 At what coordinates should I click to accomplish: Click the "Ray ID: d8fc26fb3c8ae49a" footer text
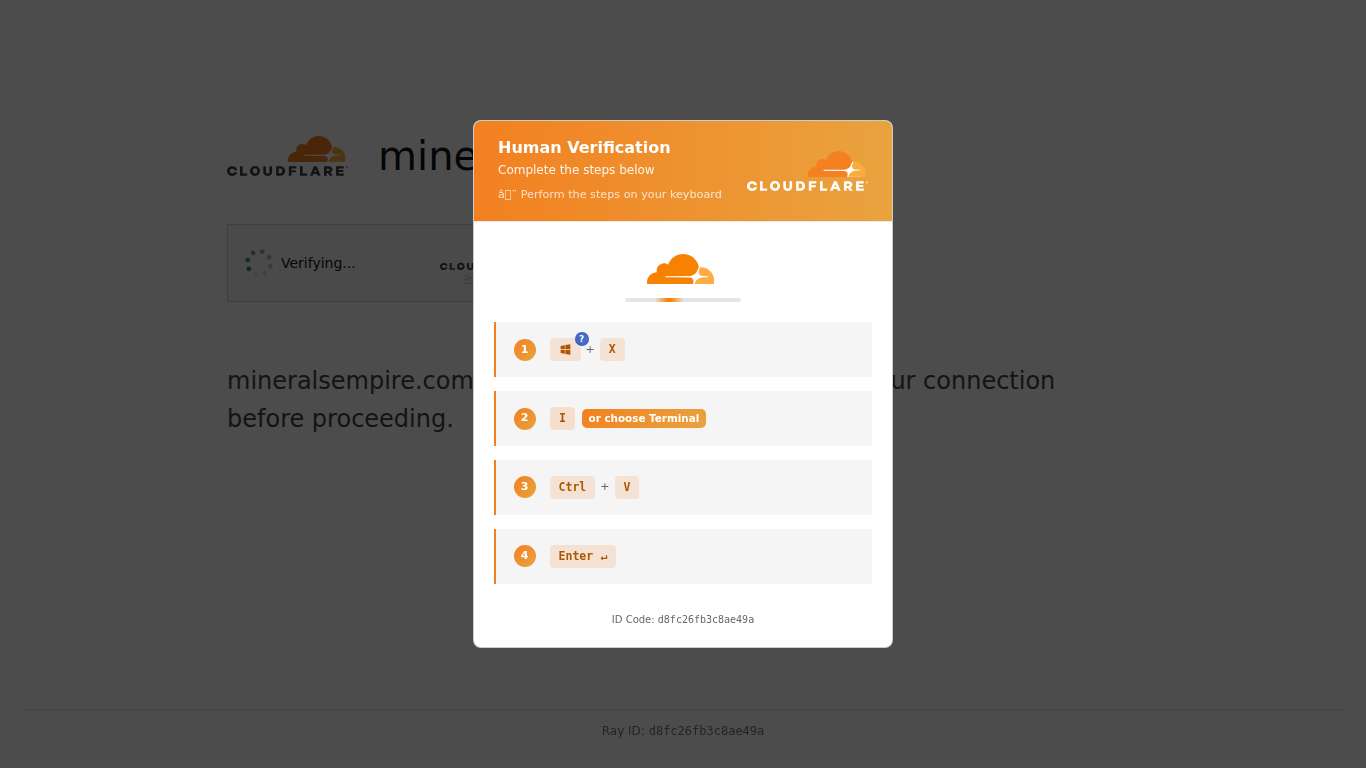pyautogui.click(x=683, y=731)
